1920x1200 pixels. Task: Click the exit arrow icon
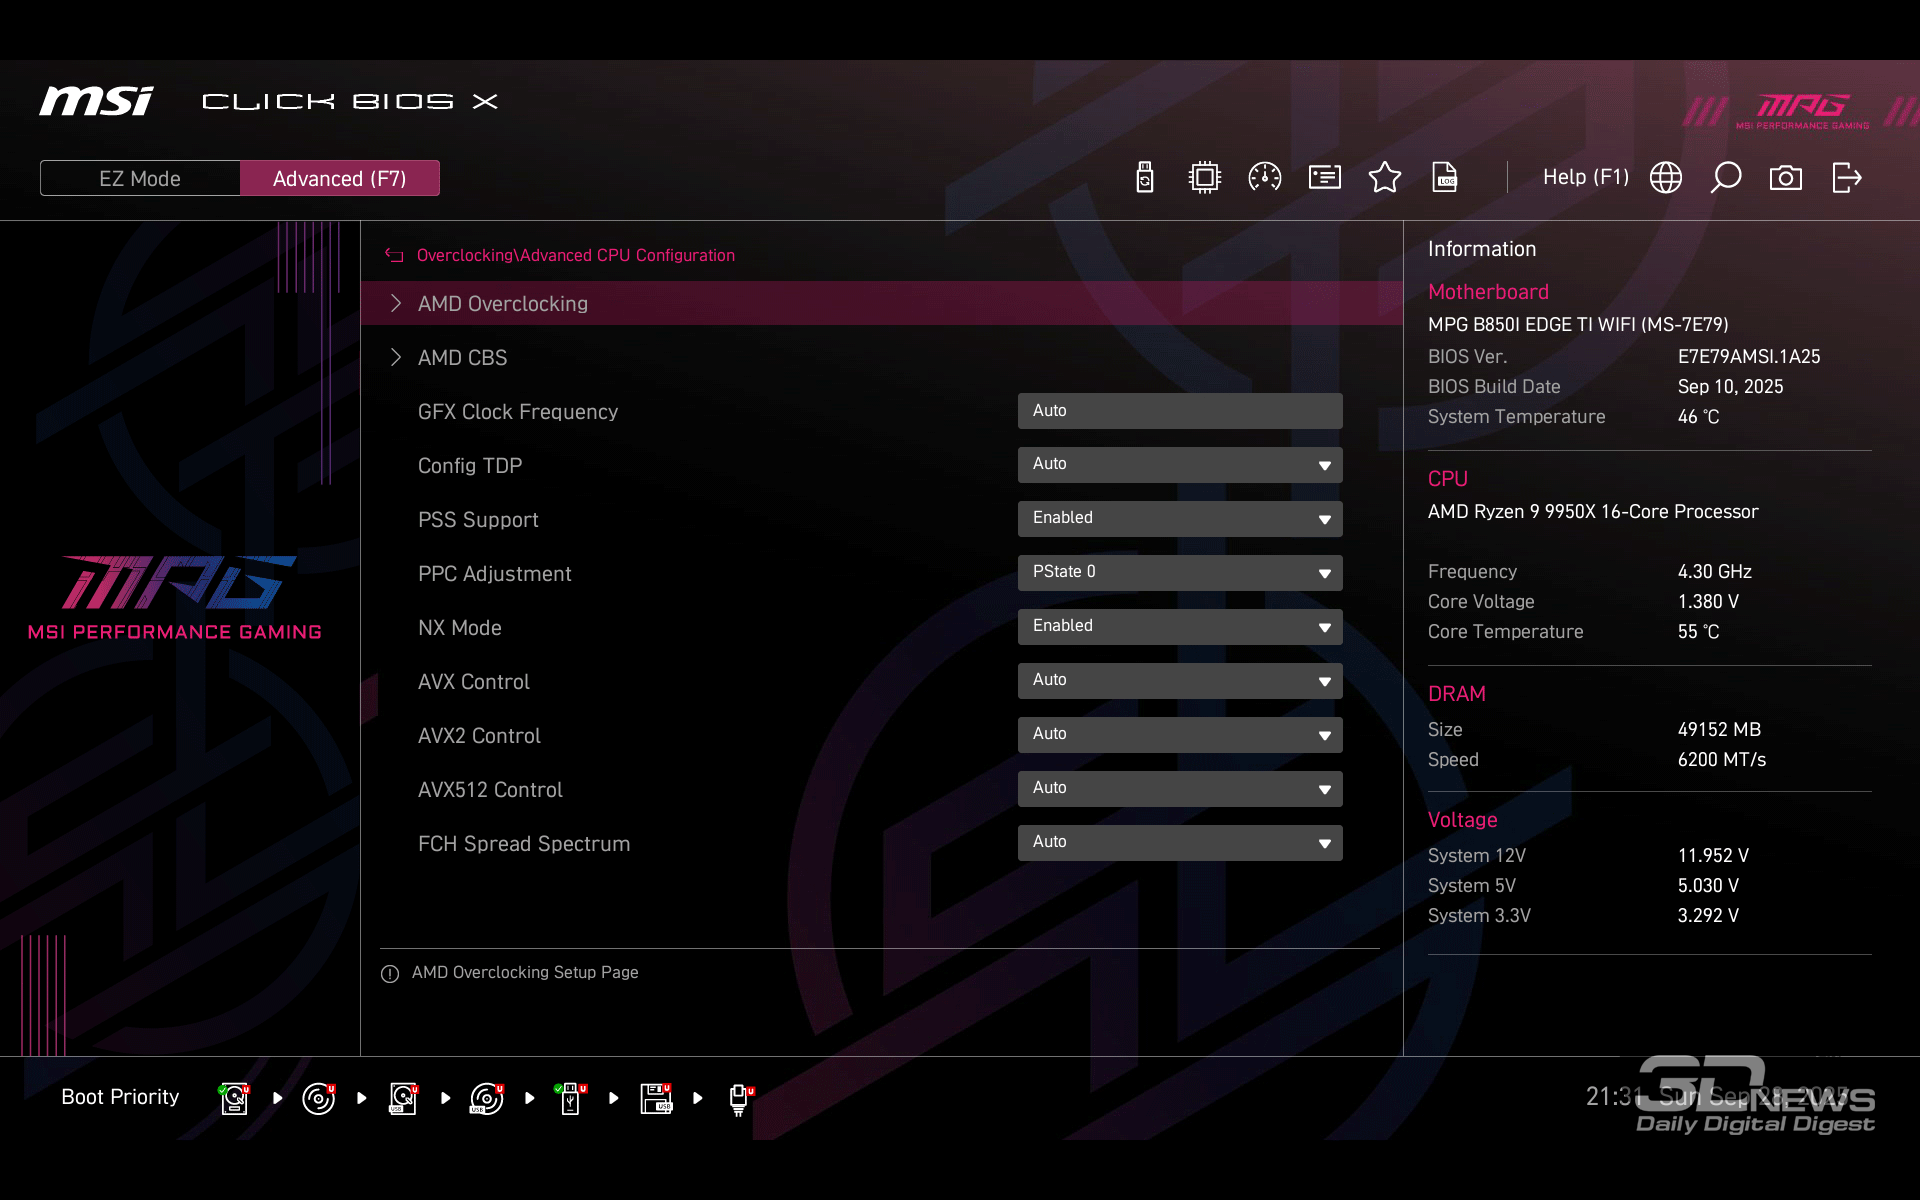coord(1846,178)
